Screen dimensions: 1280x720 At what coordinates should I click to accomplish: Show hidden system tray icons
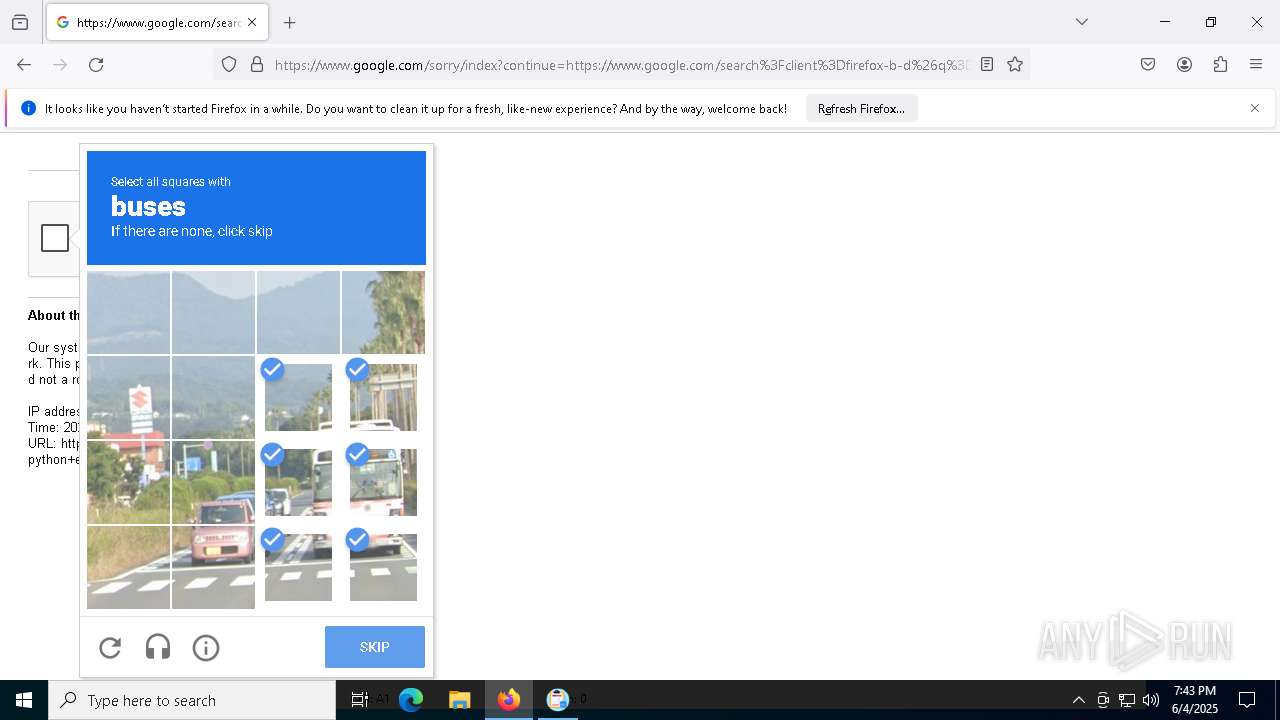point(1078,700)
